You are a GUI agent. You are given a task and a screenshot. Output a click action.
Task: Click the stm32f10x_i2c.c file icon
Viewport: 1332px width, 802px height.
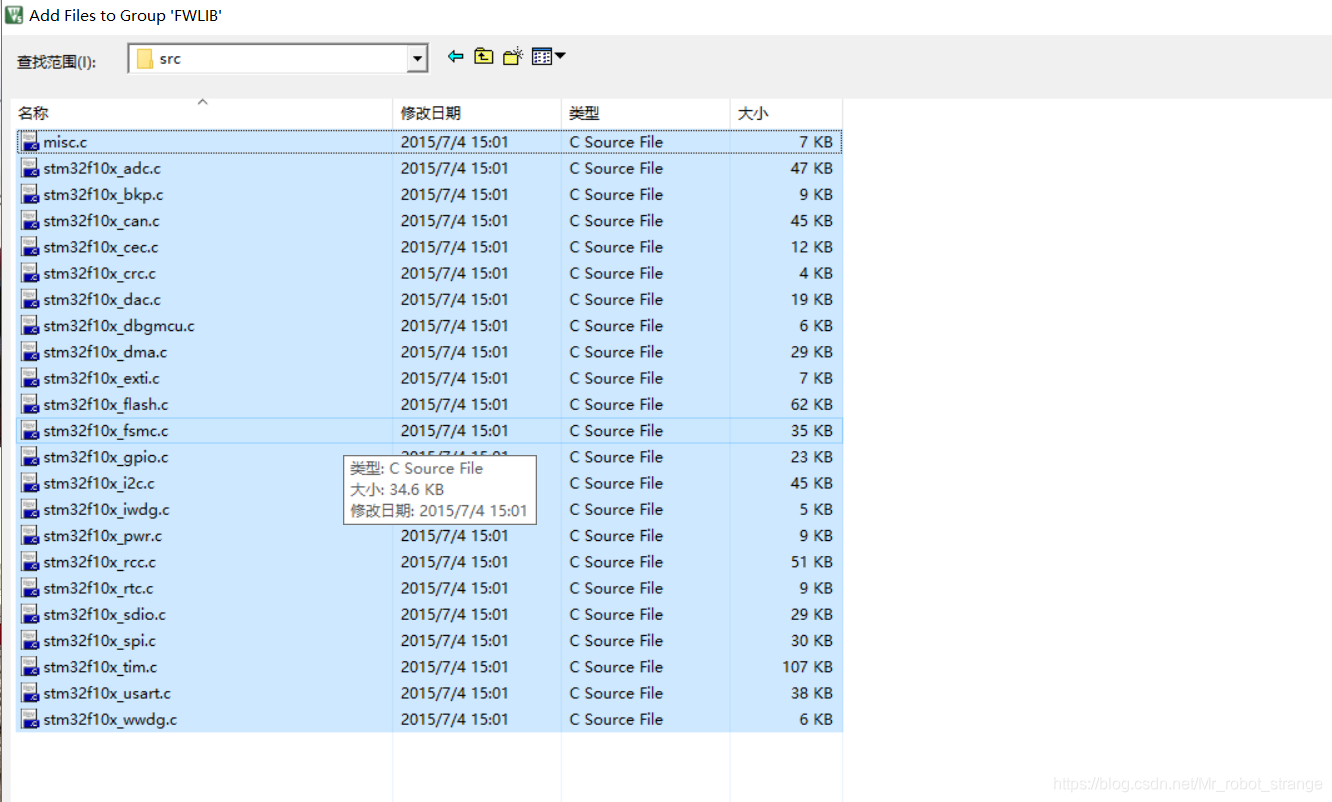click(x=30, y=483)
